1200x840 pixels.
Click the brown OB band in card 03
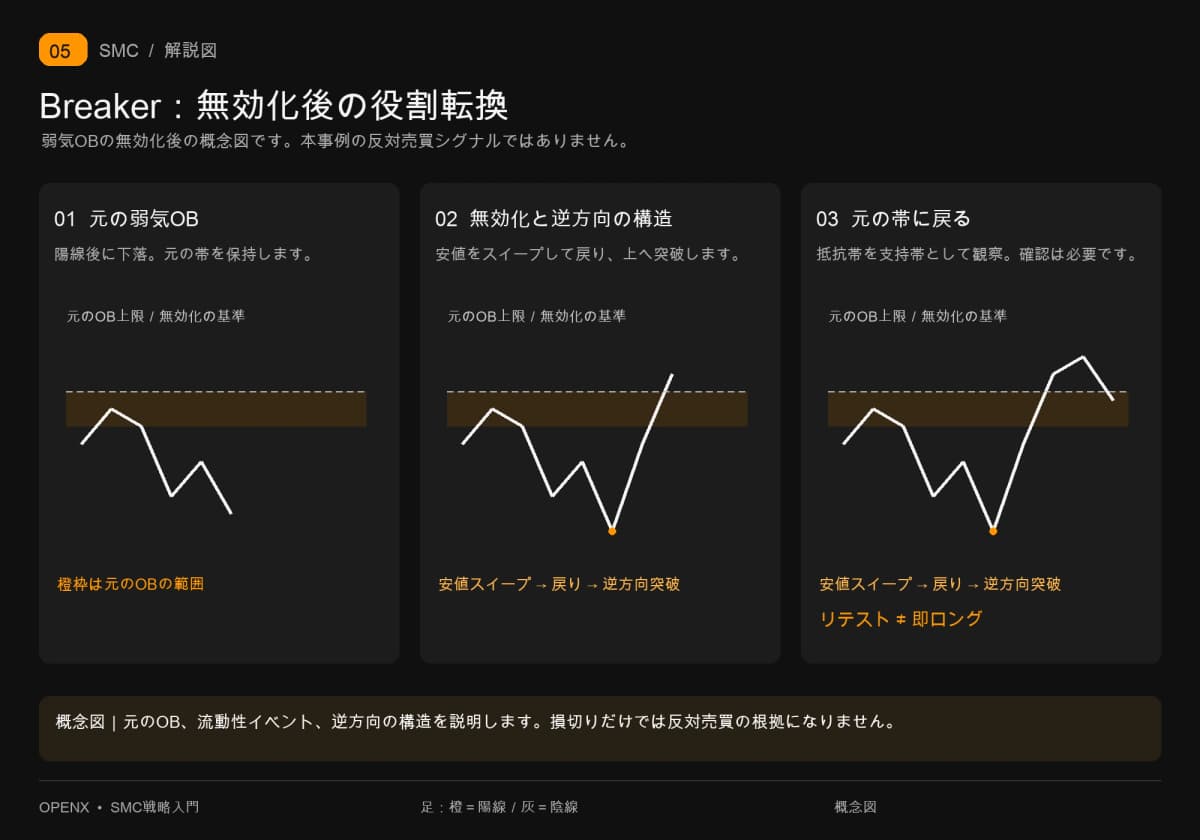click(978, 409)
